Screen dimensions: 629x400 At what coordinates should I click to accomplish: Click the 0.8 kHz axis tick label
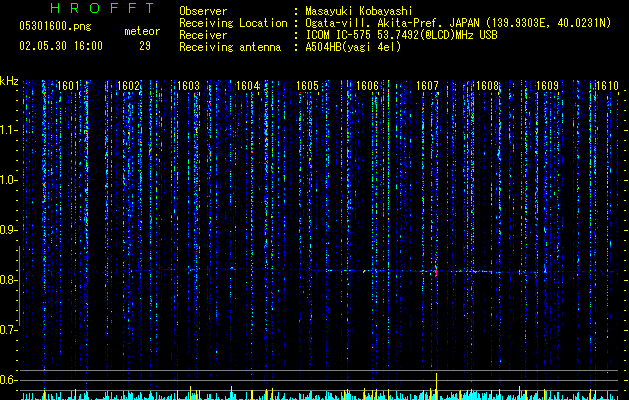(7, 280)
